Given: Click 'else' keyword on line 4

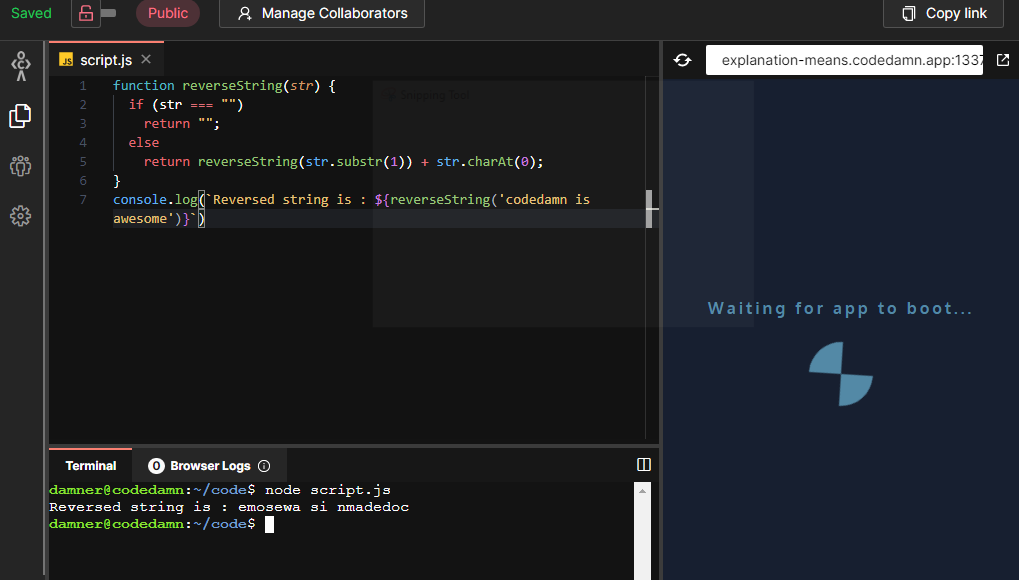Looking at the screenshot, I should click(x=144, y=142).
